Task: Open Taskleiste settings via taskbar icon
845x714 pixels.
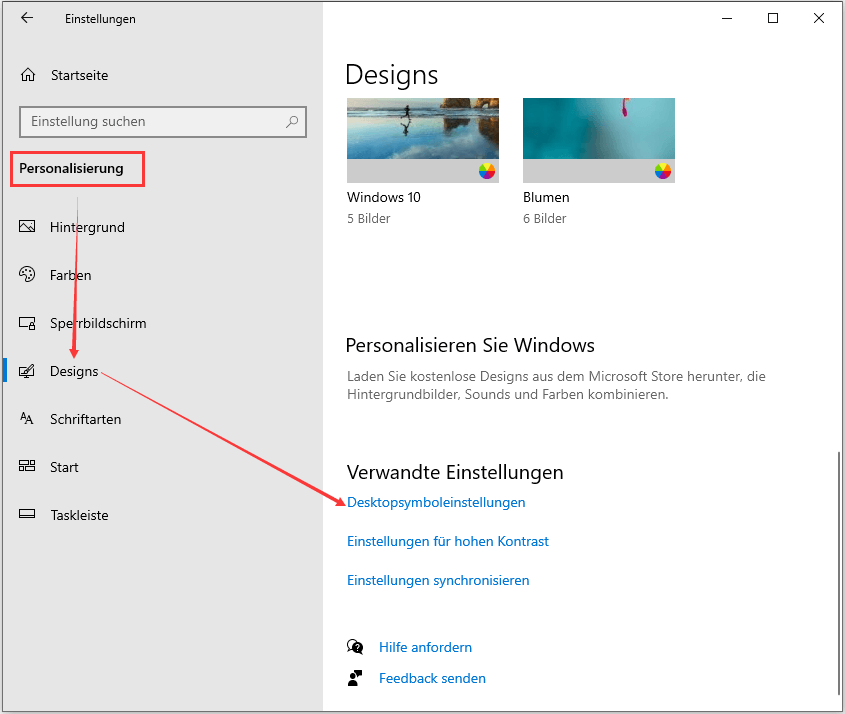Action: point(26,515)
